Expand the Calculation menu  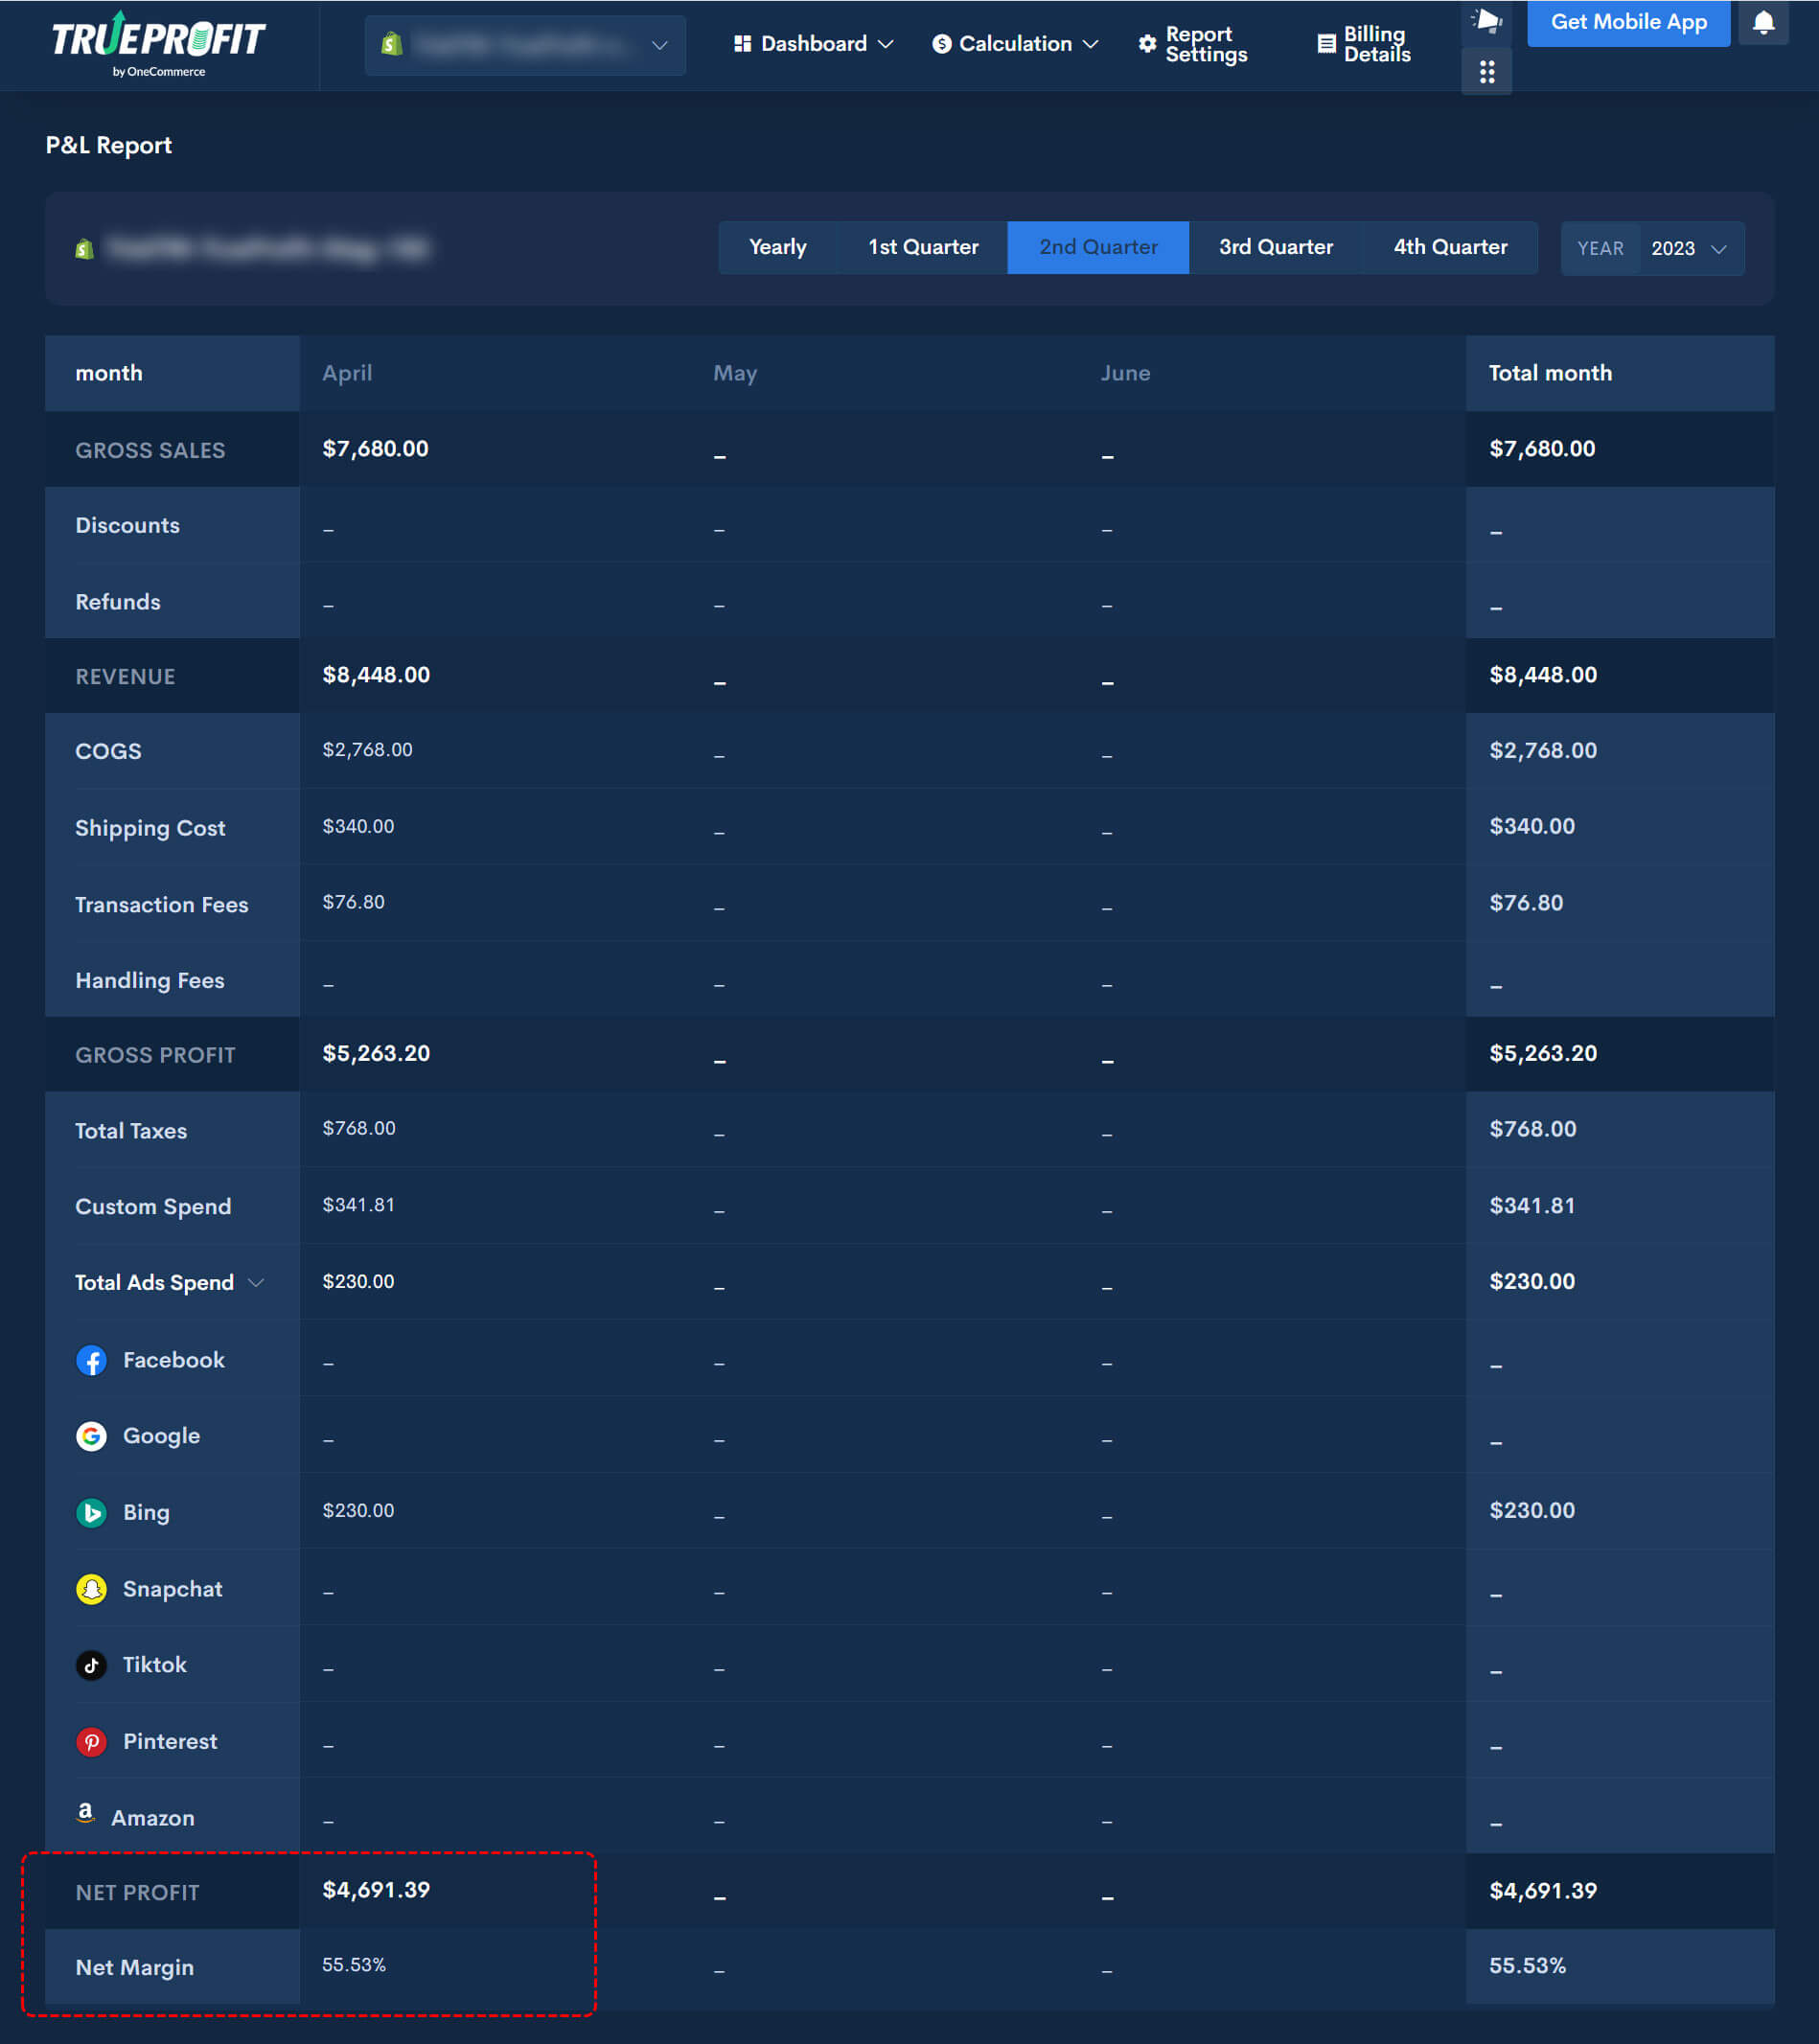click(x=1014, y=44)
